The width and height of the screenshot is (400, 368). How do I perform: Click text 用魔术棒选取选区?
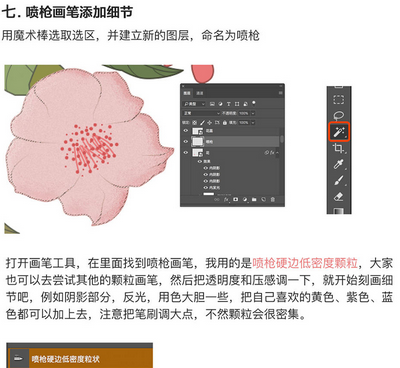(x=48, y=35)
